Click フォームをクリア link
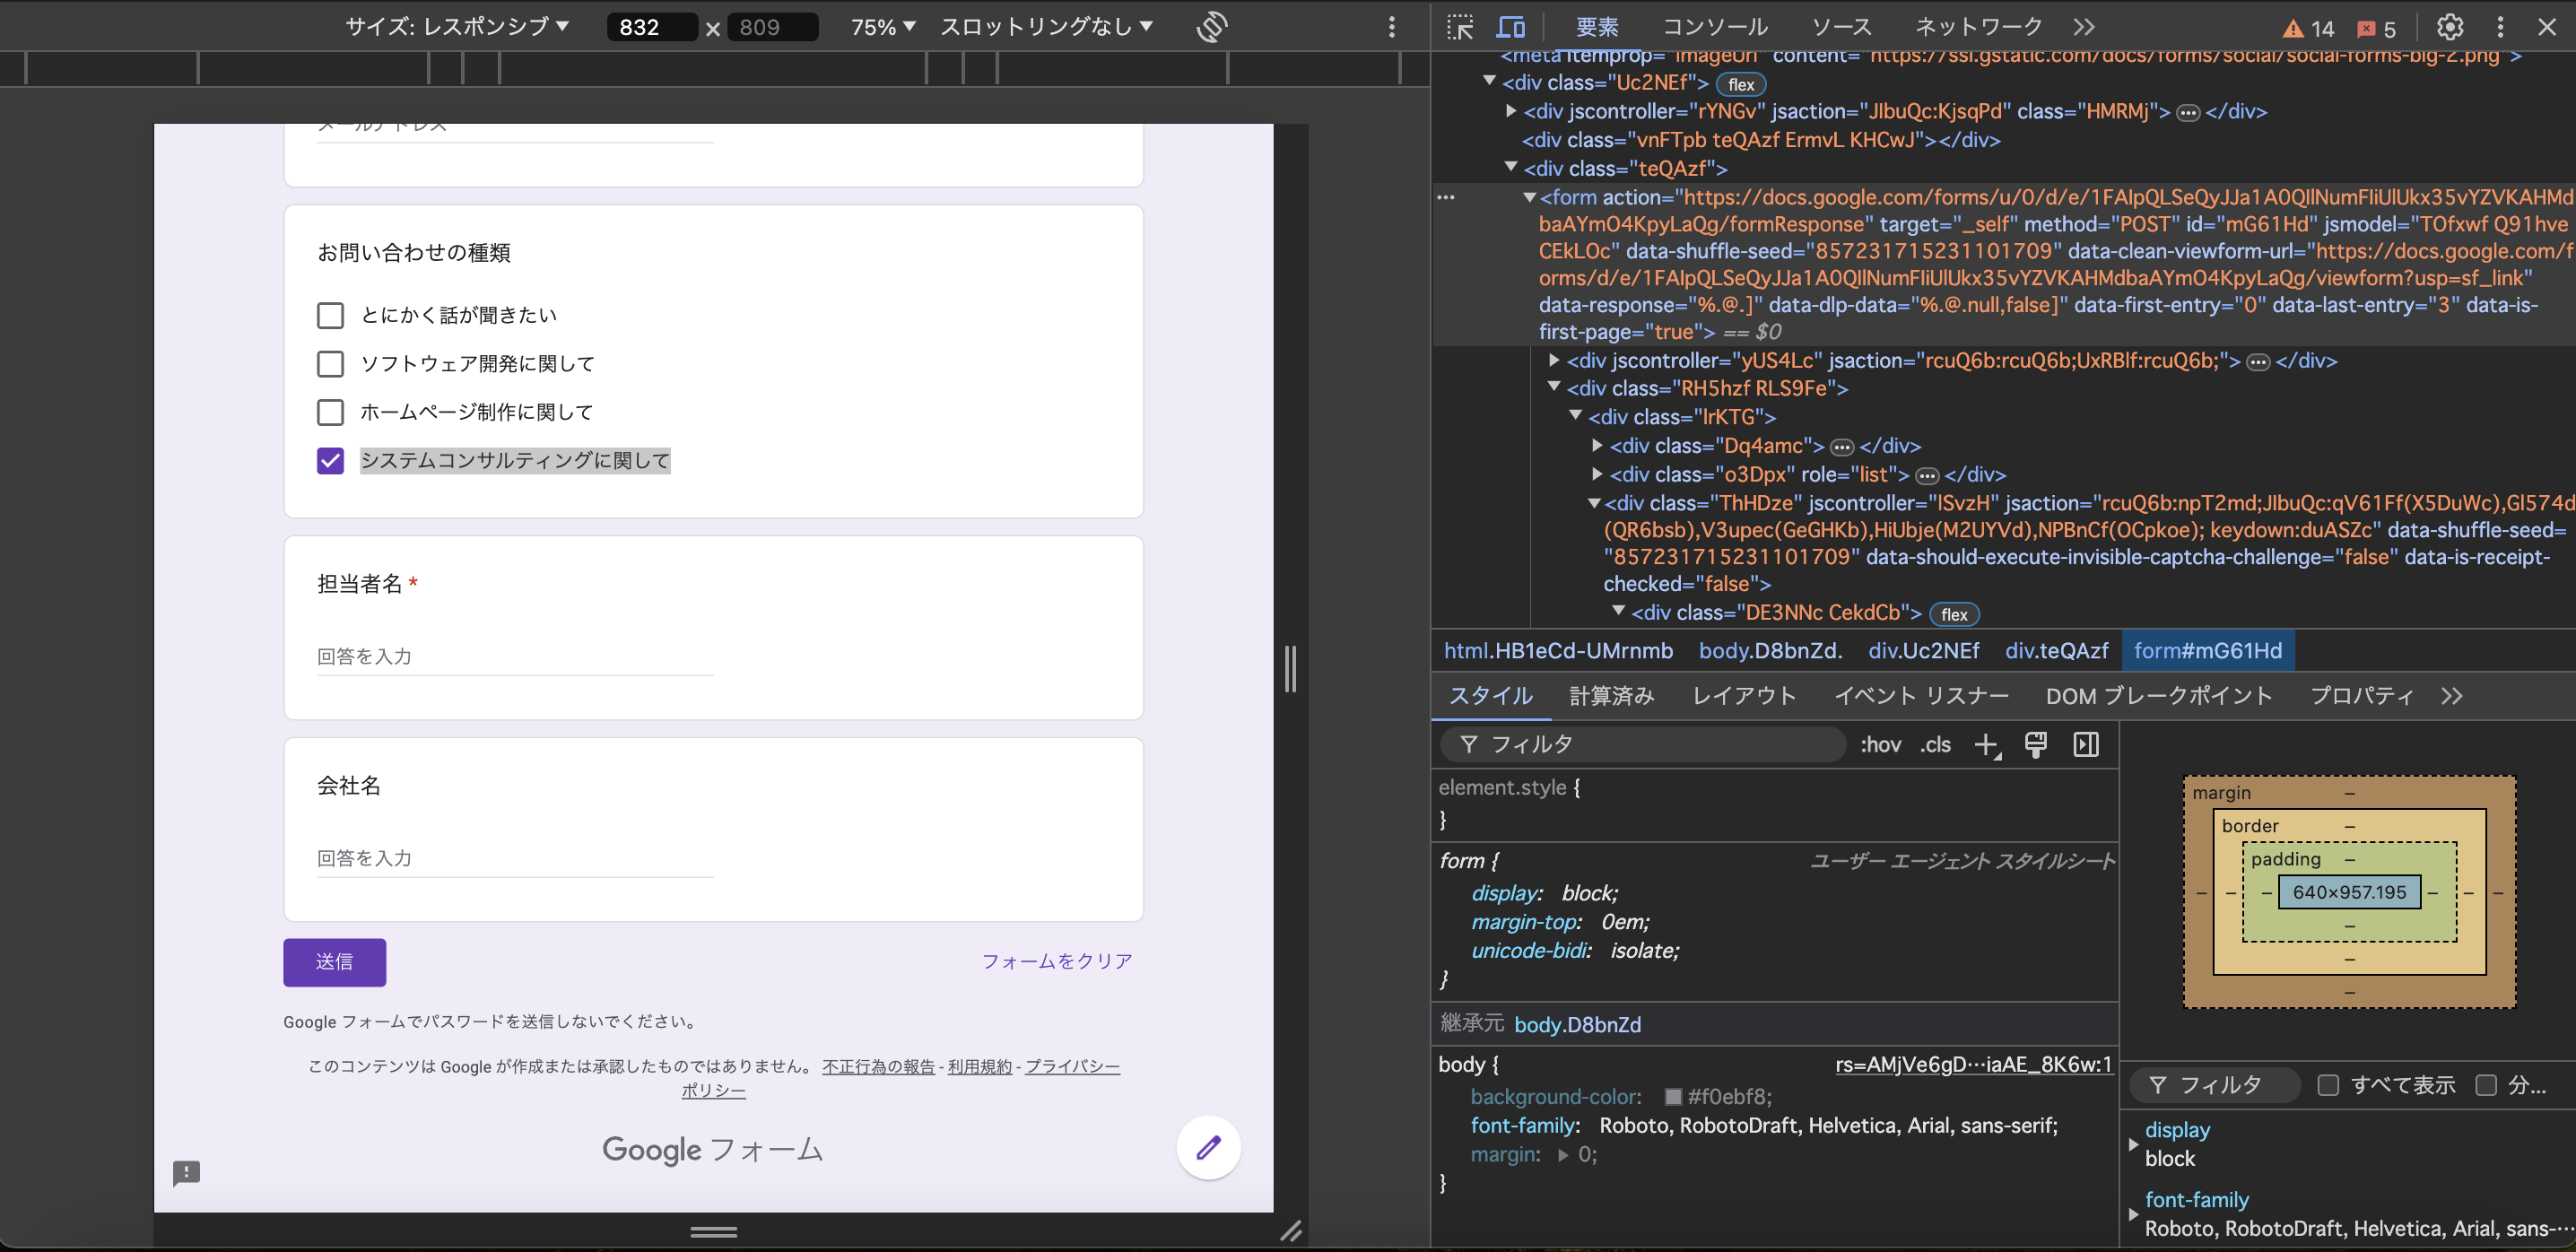Screen dimensions: 2576x1252 tap(1057, 961)
